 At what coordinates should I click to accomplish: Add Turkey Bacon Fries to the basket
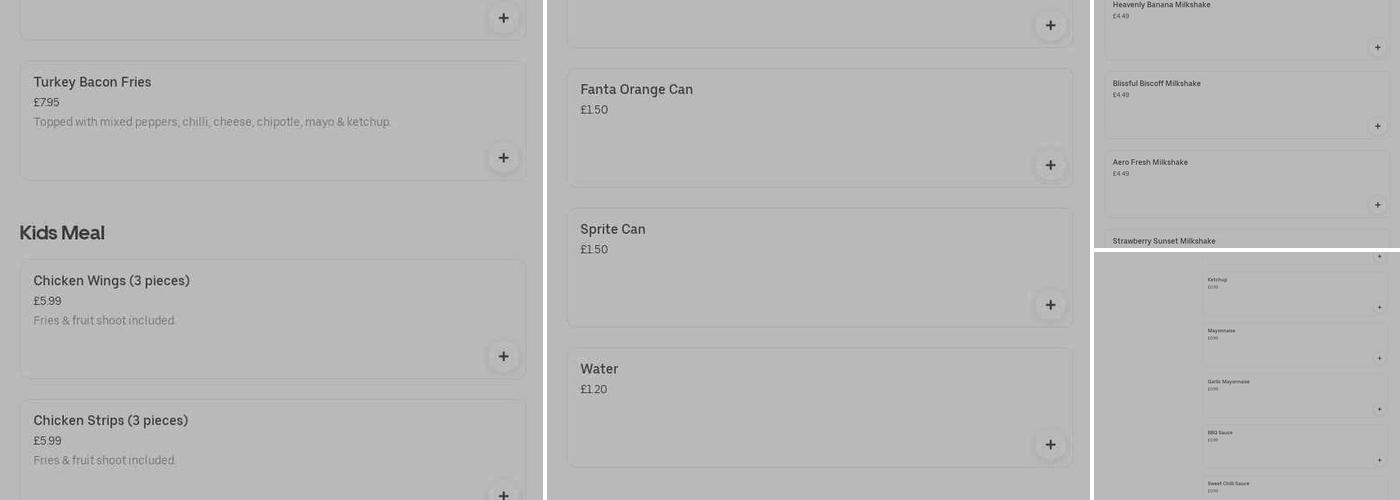503,158
